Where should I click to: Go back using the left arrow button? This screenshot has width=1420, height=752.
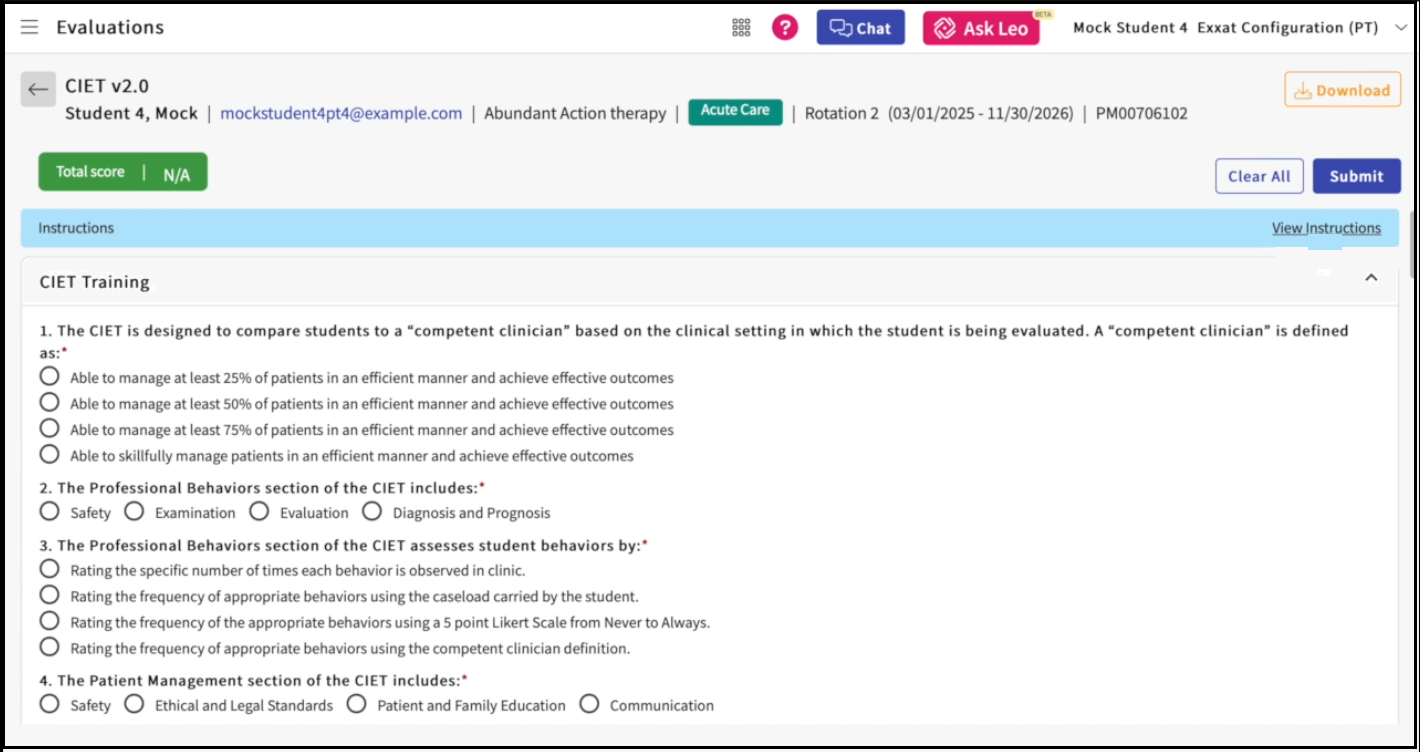pos(38,90)
